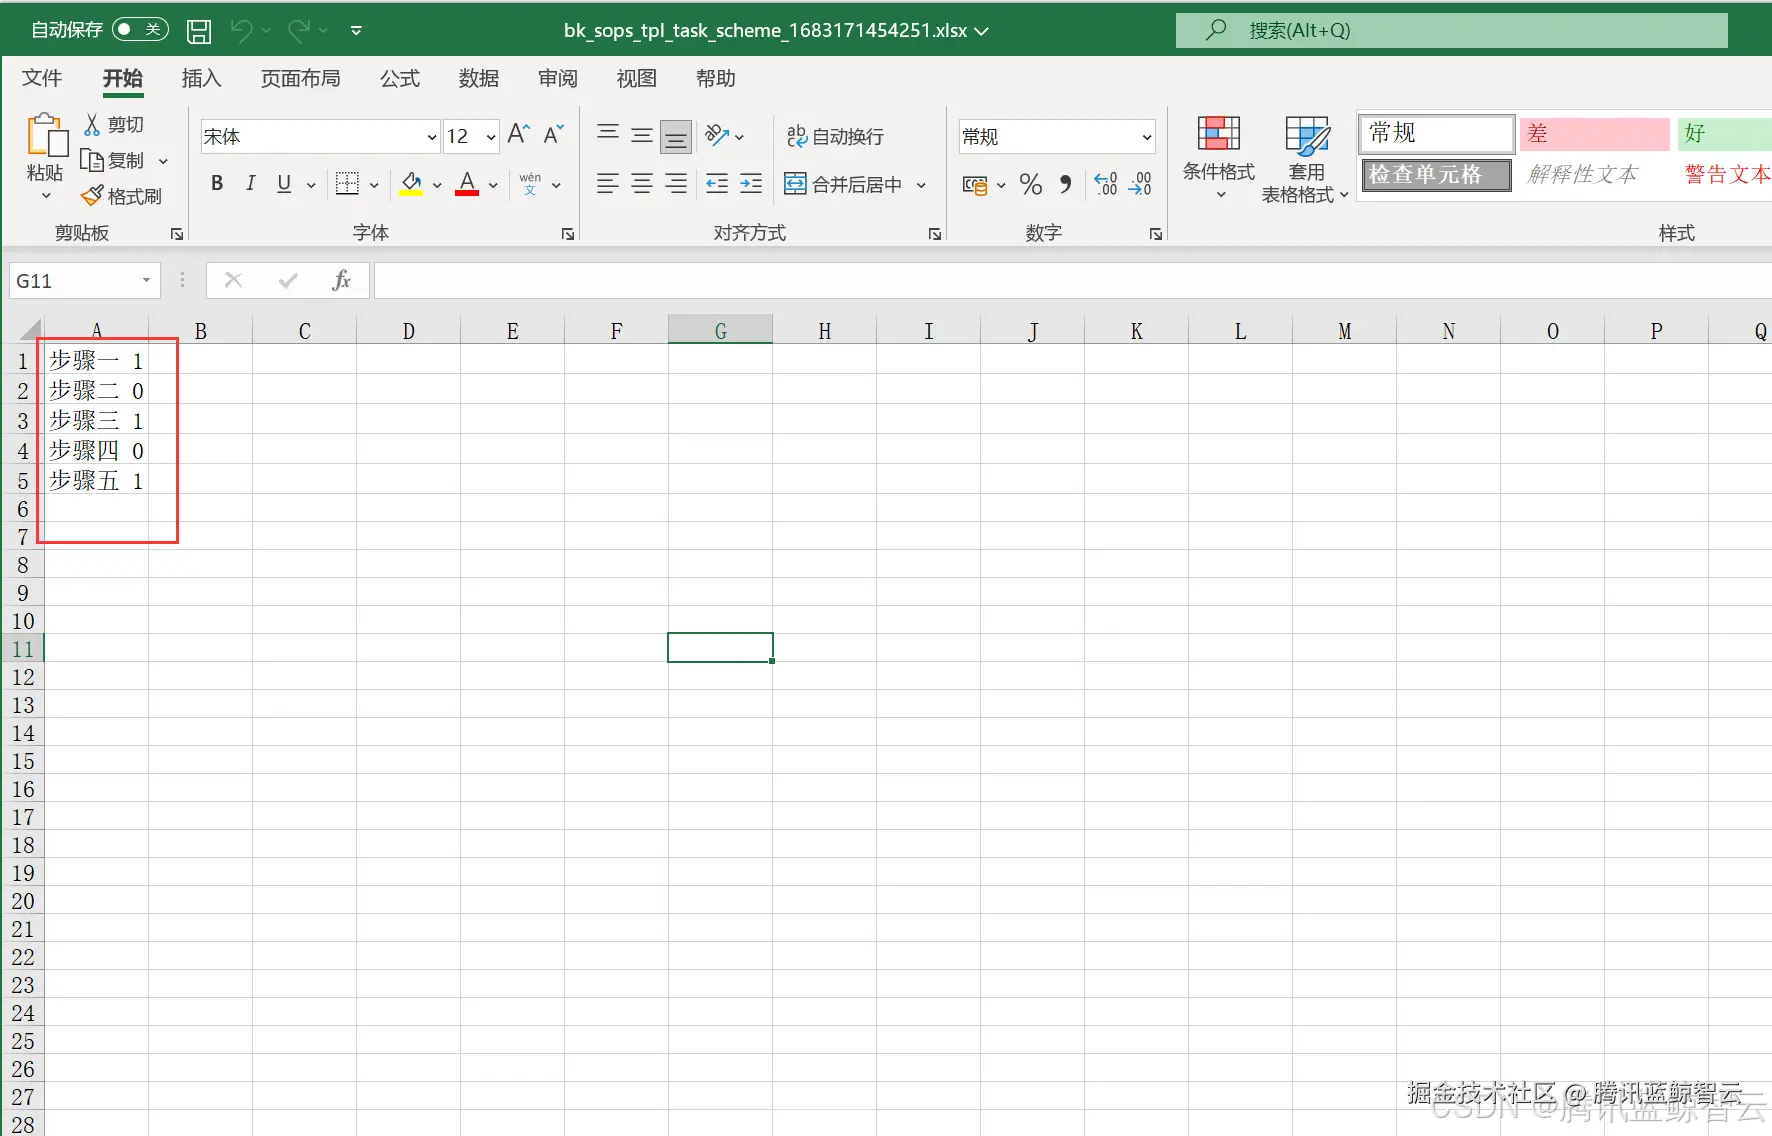Screen dimensions: 1772x1136
Task: Apply percent style format
Action: point(1031,184)
